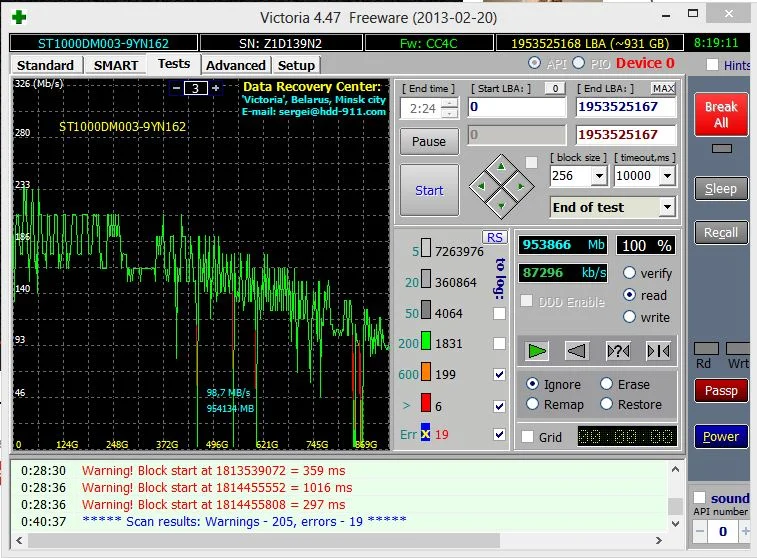Switch to the SMART tab
Viewport: 757px width, 558px height.
pos(116,65)
